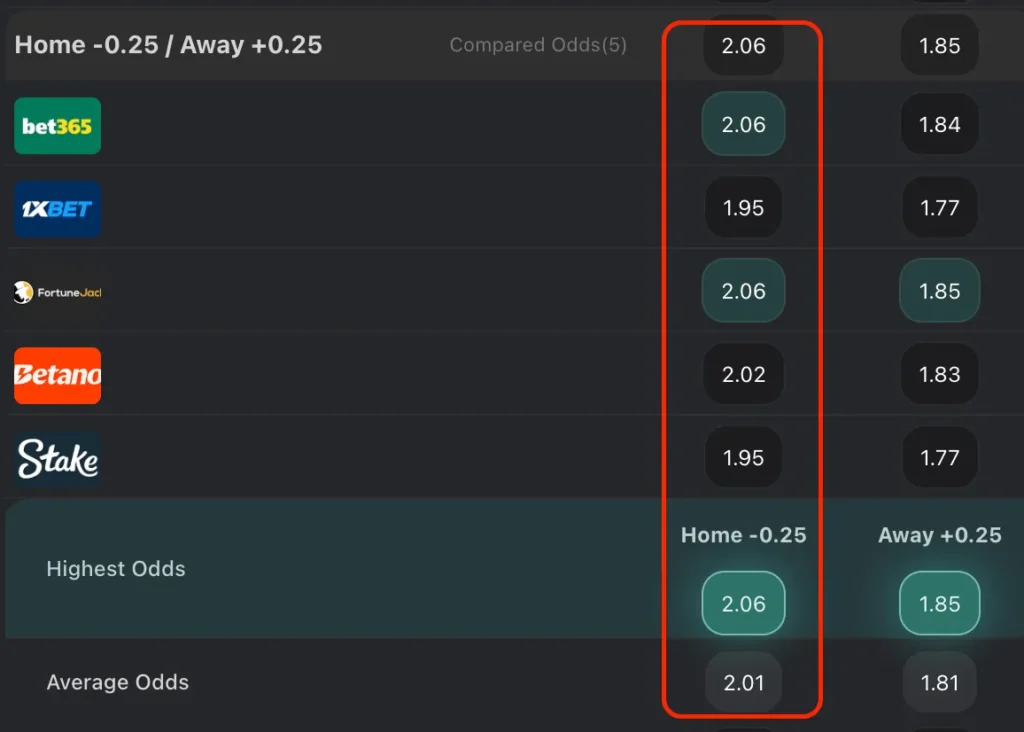Toggle the Highest Odds Away 1.85 selection
The width and height of the screenshot is (1024, 732).
pyautogui.click(x=939, y=602)
